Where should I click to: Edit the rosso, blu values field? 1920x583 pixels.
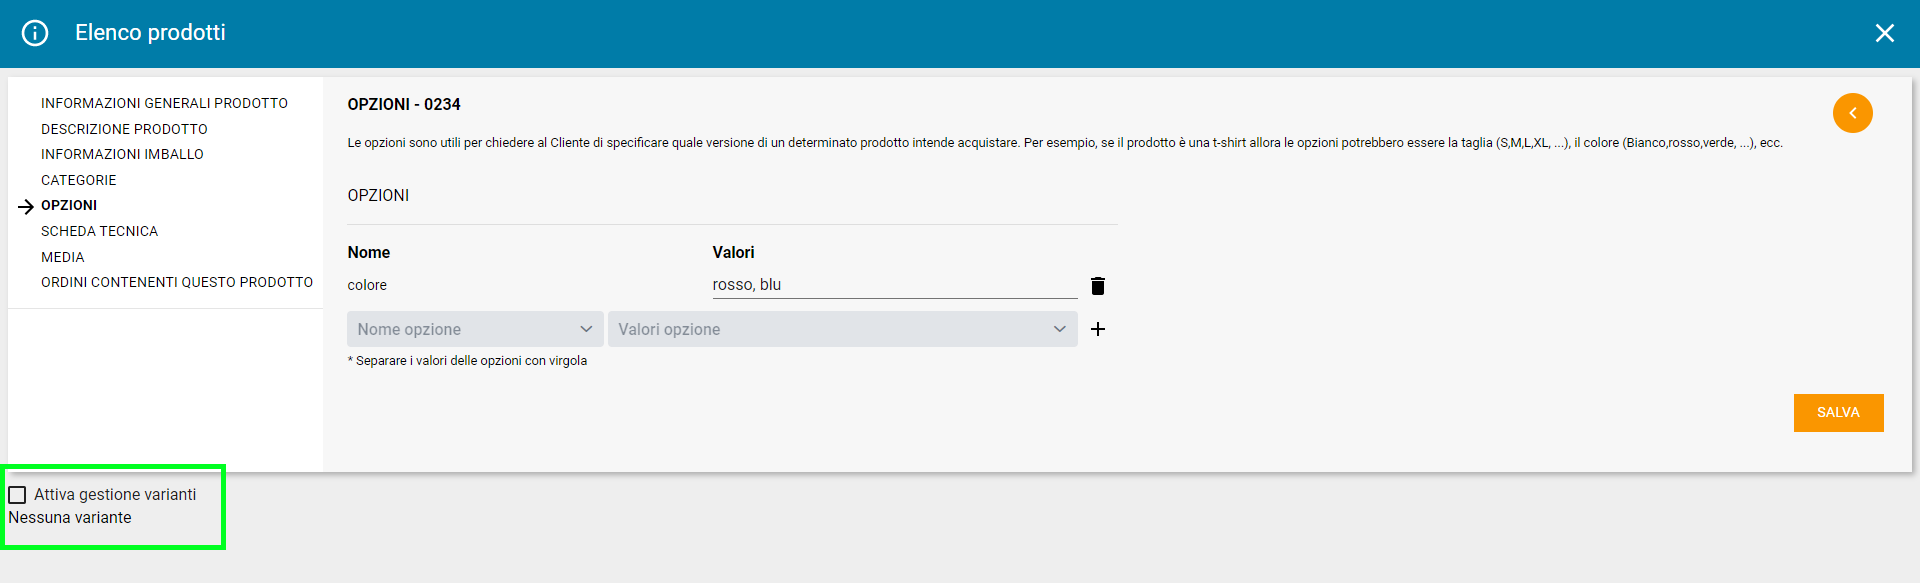pos(893,285)
